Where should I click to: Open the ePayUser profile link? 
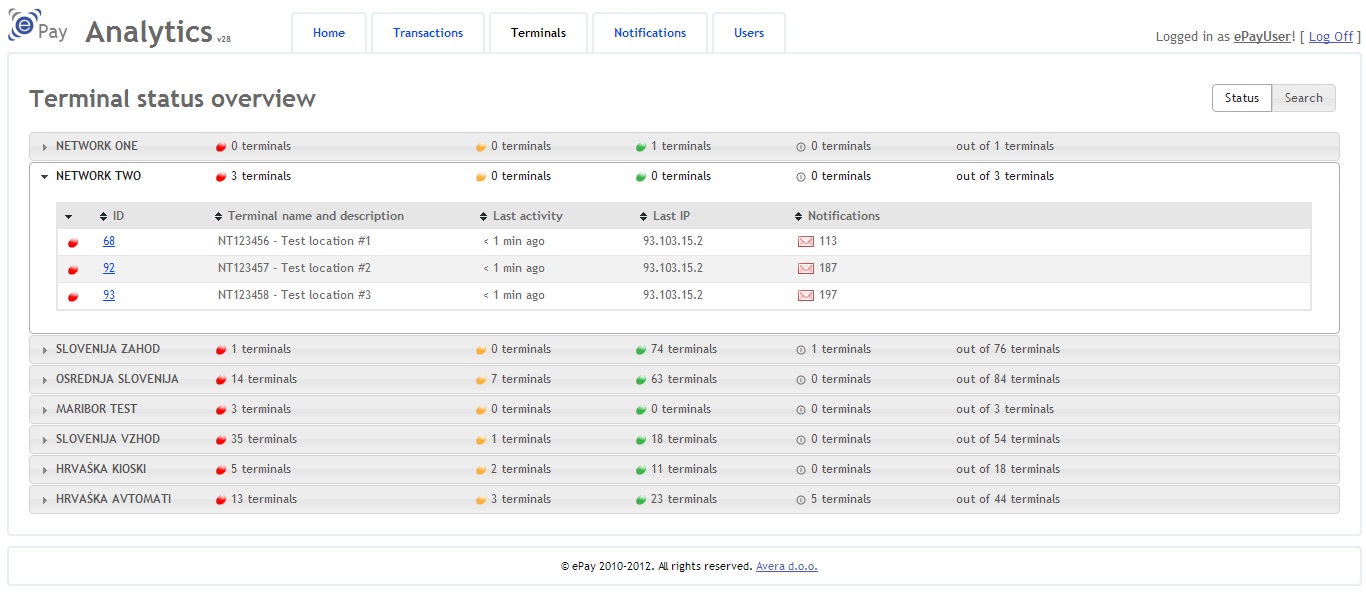tap(1263, 37)
